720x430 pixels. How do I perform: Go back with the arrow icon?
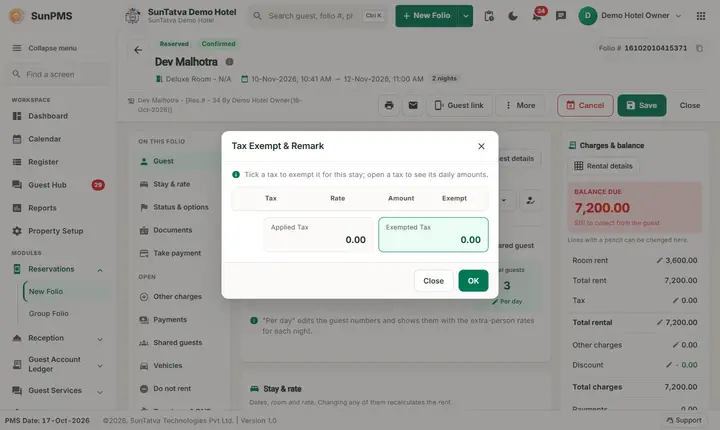(x=138, y=50)
